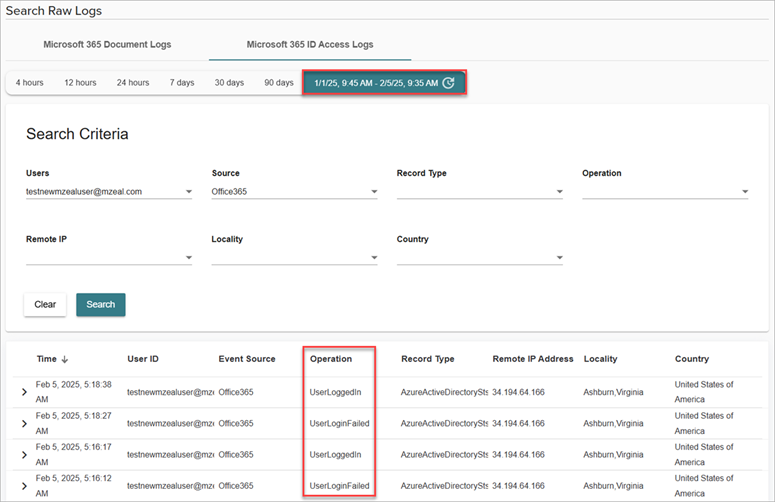
Task: Pick the 90 days time range
Action: (278, 83)
